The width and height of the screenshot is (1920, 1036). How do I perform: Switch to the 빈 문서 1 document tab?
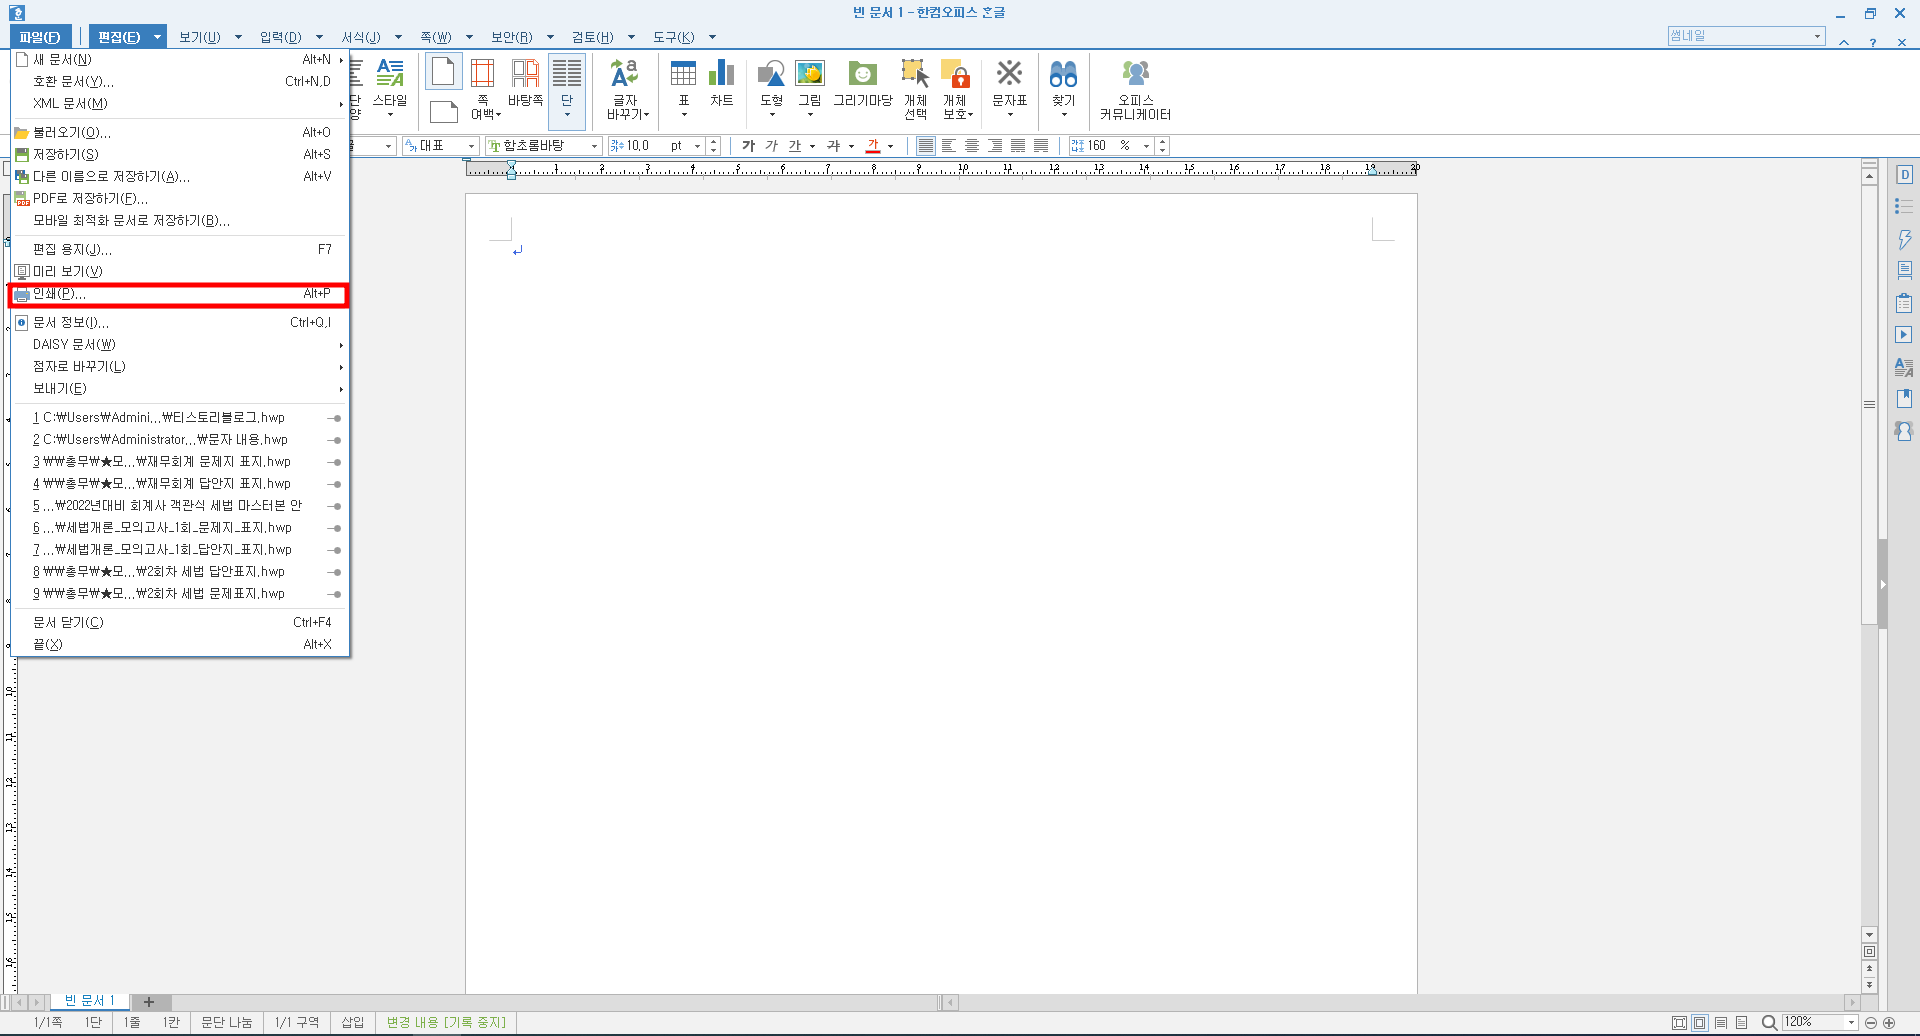89,1001
